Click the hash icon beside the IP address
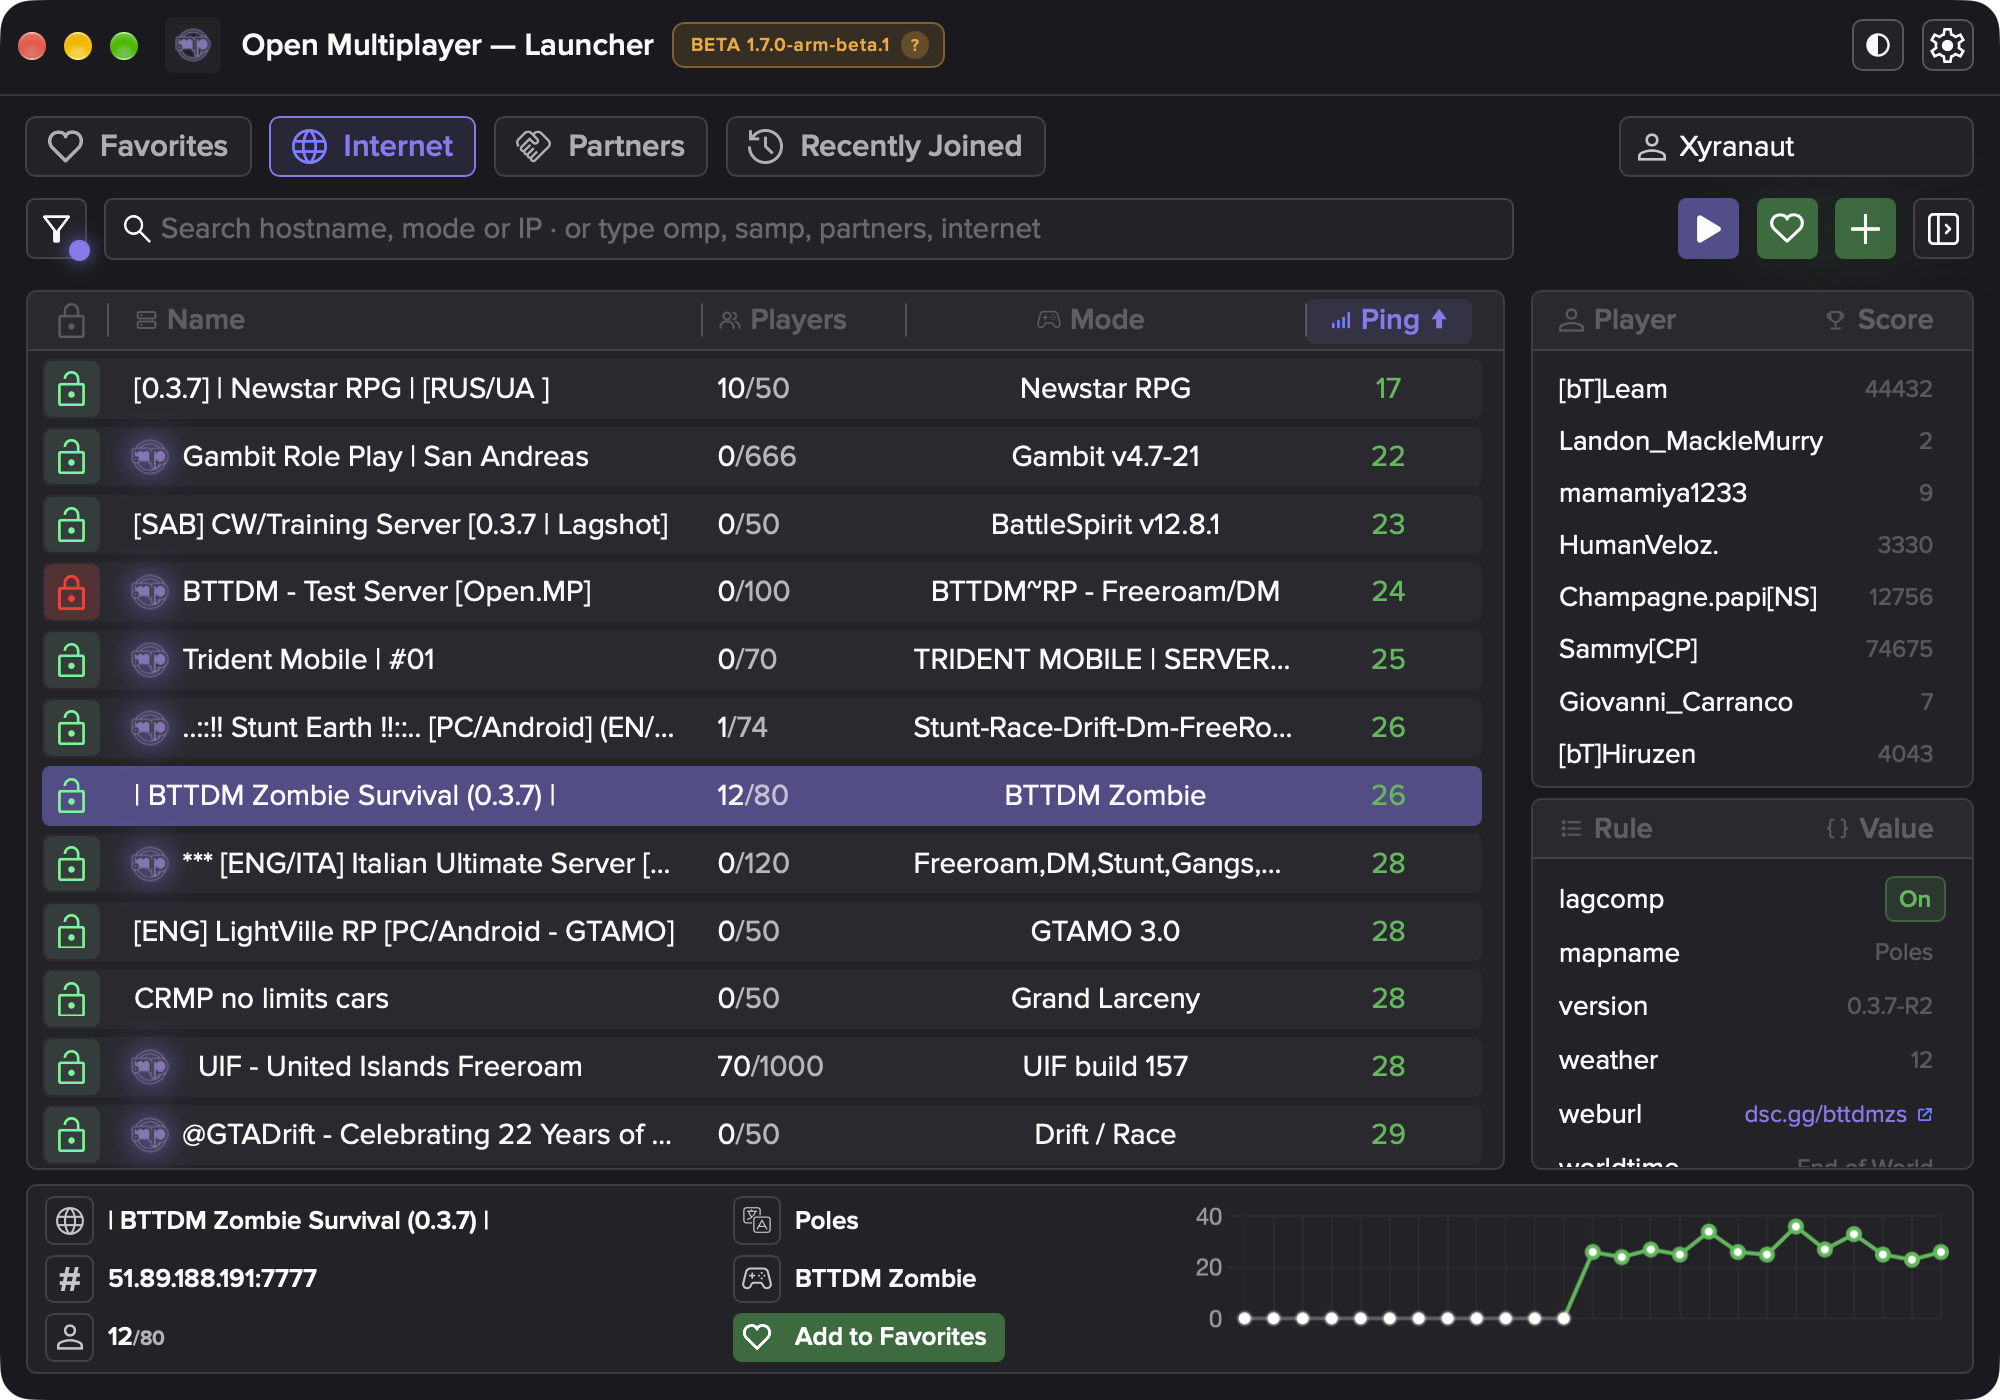Image resolution: width=2000 pixels, height=1400 pixels. pos(70,1278)
